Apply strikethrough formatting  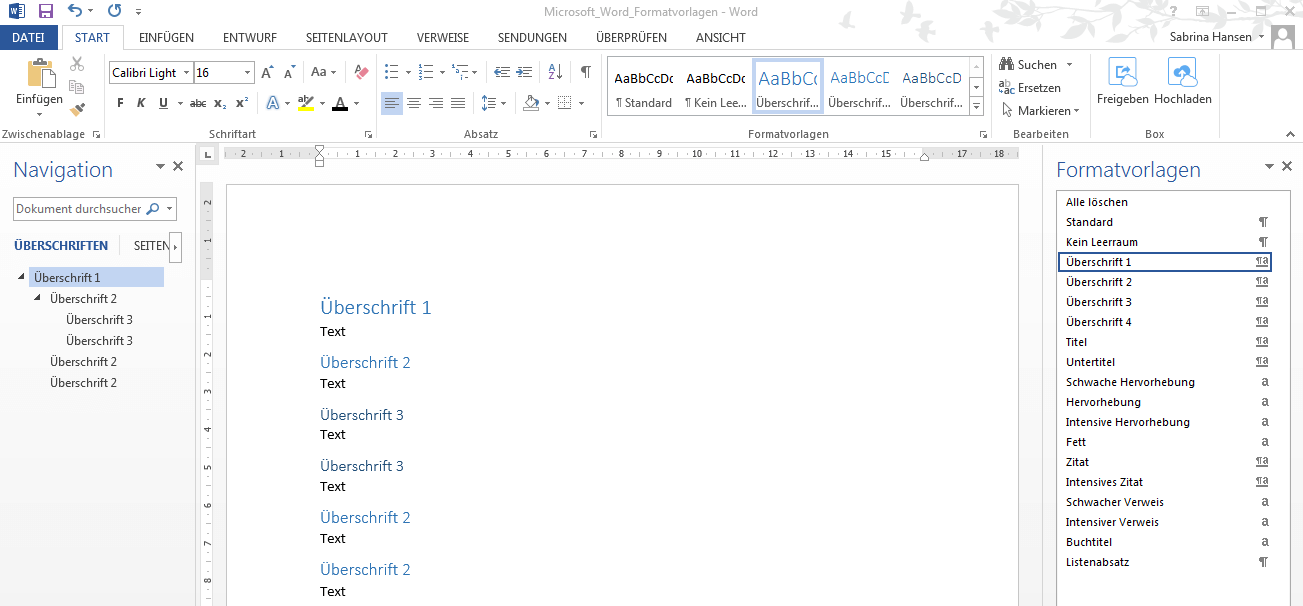(198, 103)
